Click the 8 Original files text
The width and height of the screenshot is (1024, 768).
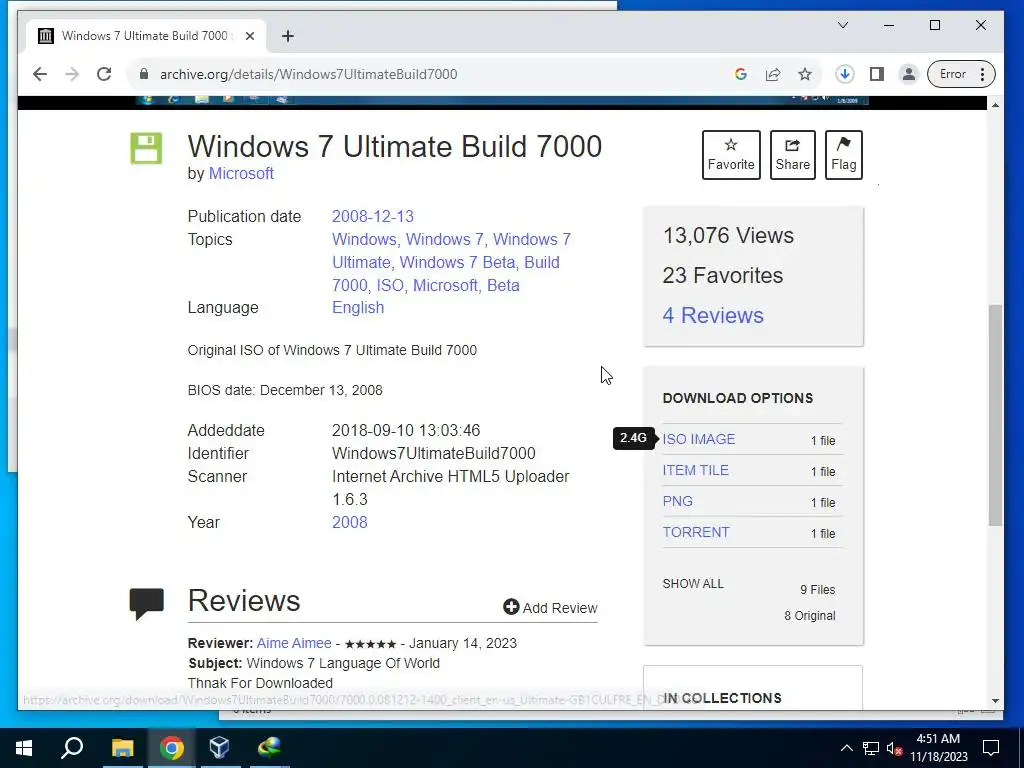[809, 615]
